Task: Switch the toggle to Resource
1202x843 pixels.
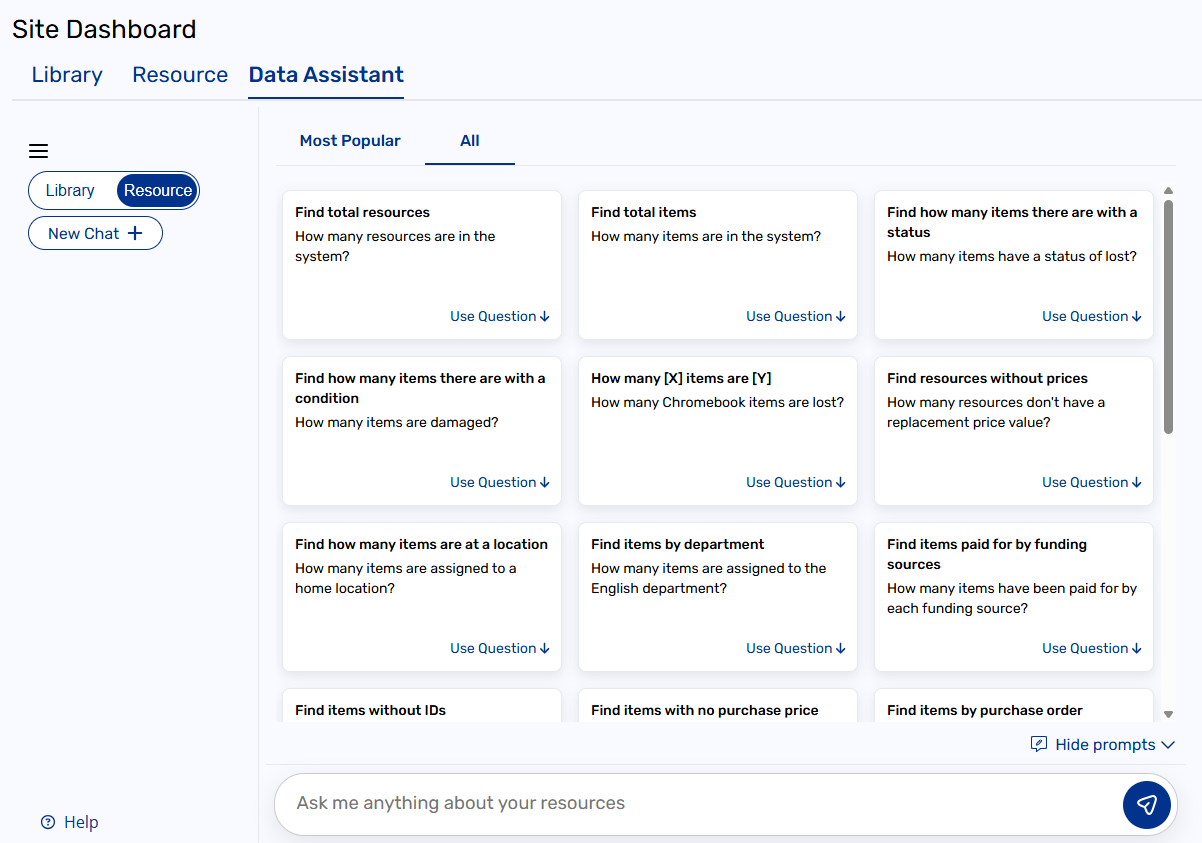Action: [x=158, y=190]
